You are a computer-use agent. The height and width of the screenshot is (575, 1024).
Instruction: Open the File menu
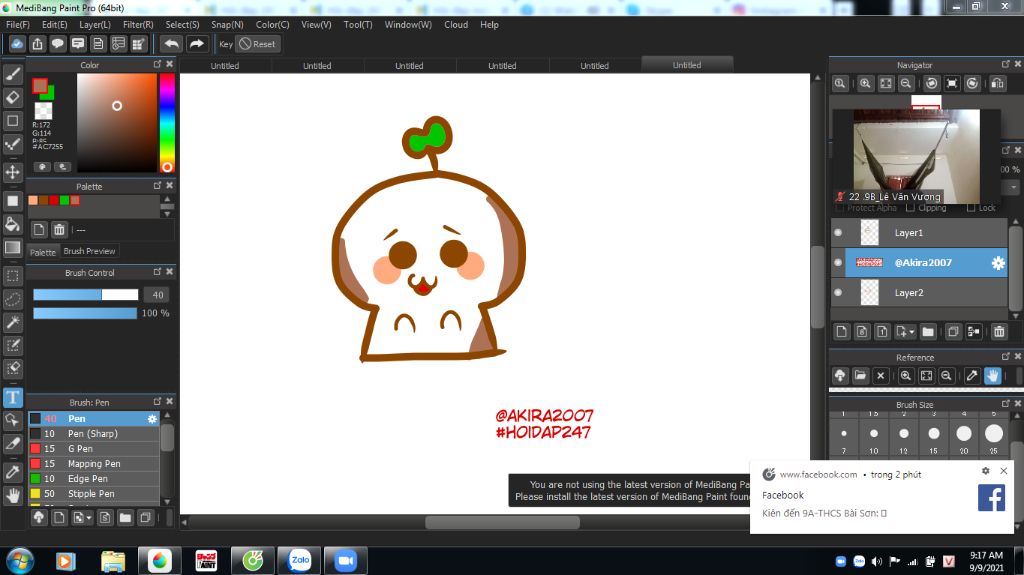pyautogui.click(x=18, y=24)
